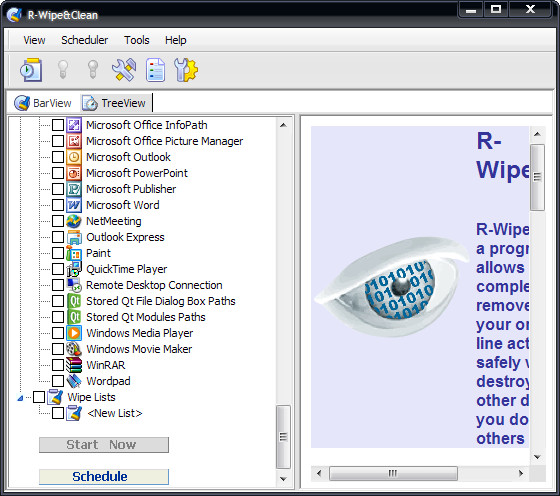This screenshot has width=560, height=496.
Task: Click the info panel horizontal scrollbar thumb
Action: click(x=393, y=474)
